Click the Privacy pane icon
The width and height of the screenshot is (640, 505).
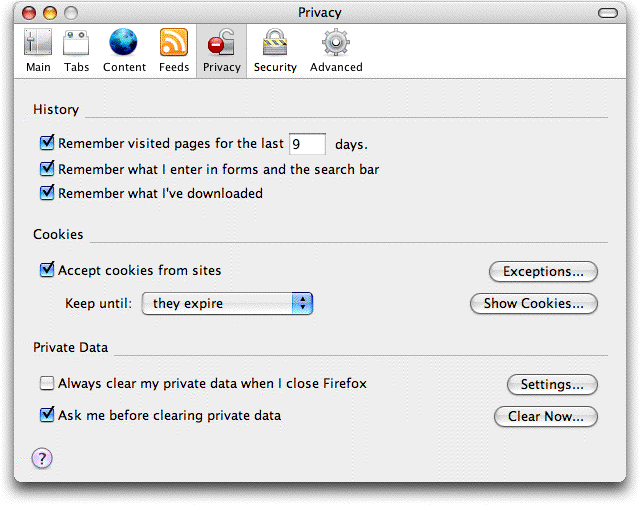(221, 45)
